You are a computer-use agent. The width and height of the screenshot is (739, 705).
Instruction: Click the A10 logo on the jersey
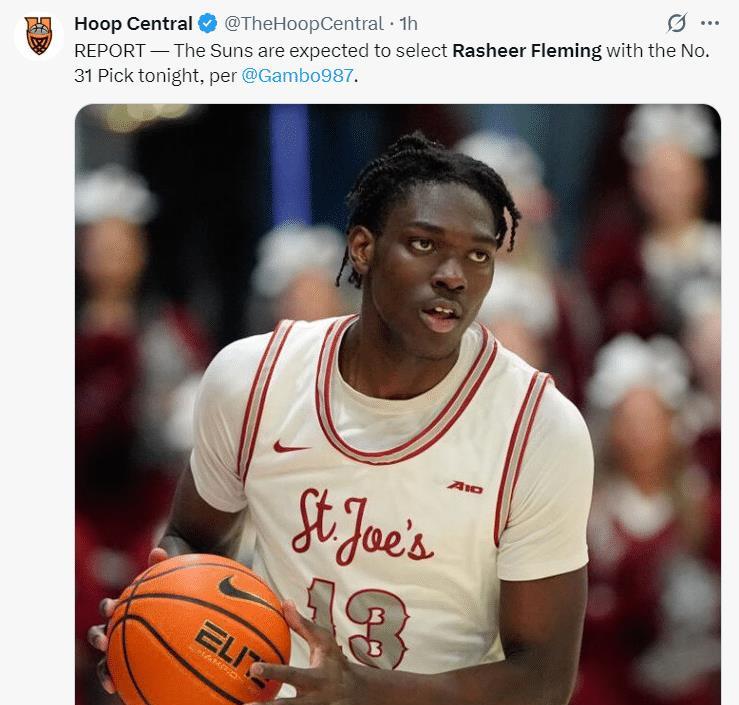pos(465,487)
